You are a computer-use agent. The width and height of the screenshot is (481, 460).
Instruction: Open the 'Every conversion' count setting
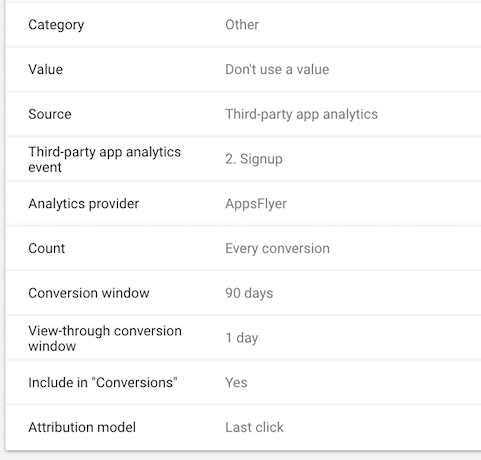pyautogui.click(x=277, y=249)
